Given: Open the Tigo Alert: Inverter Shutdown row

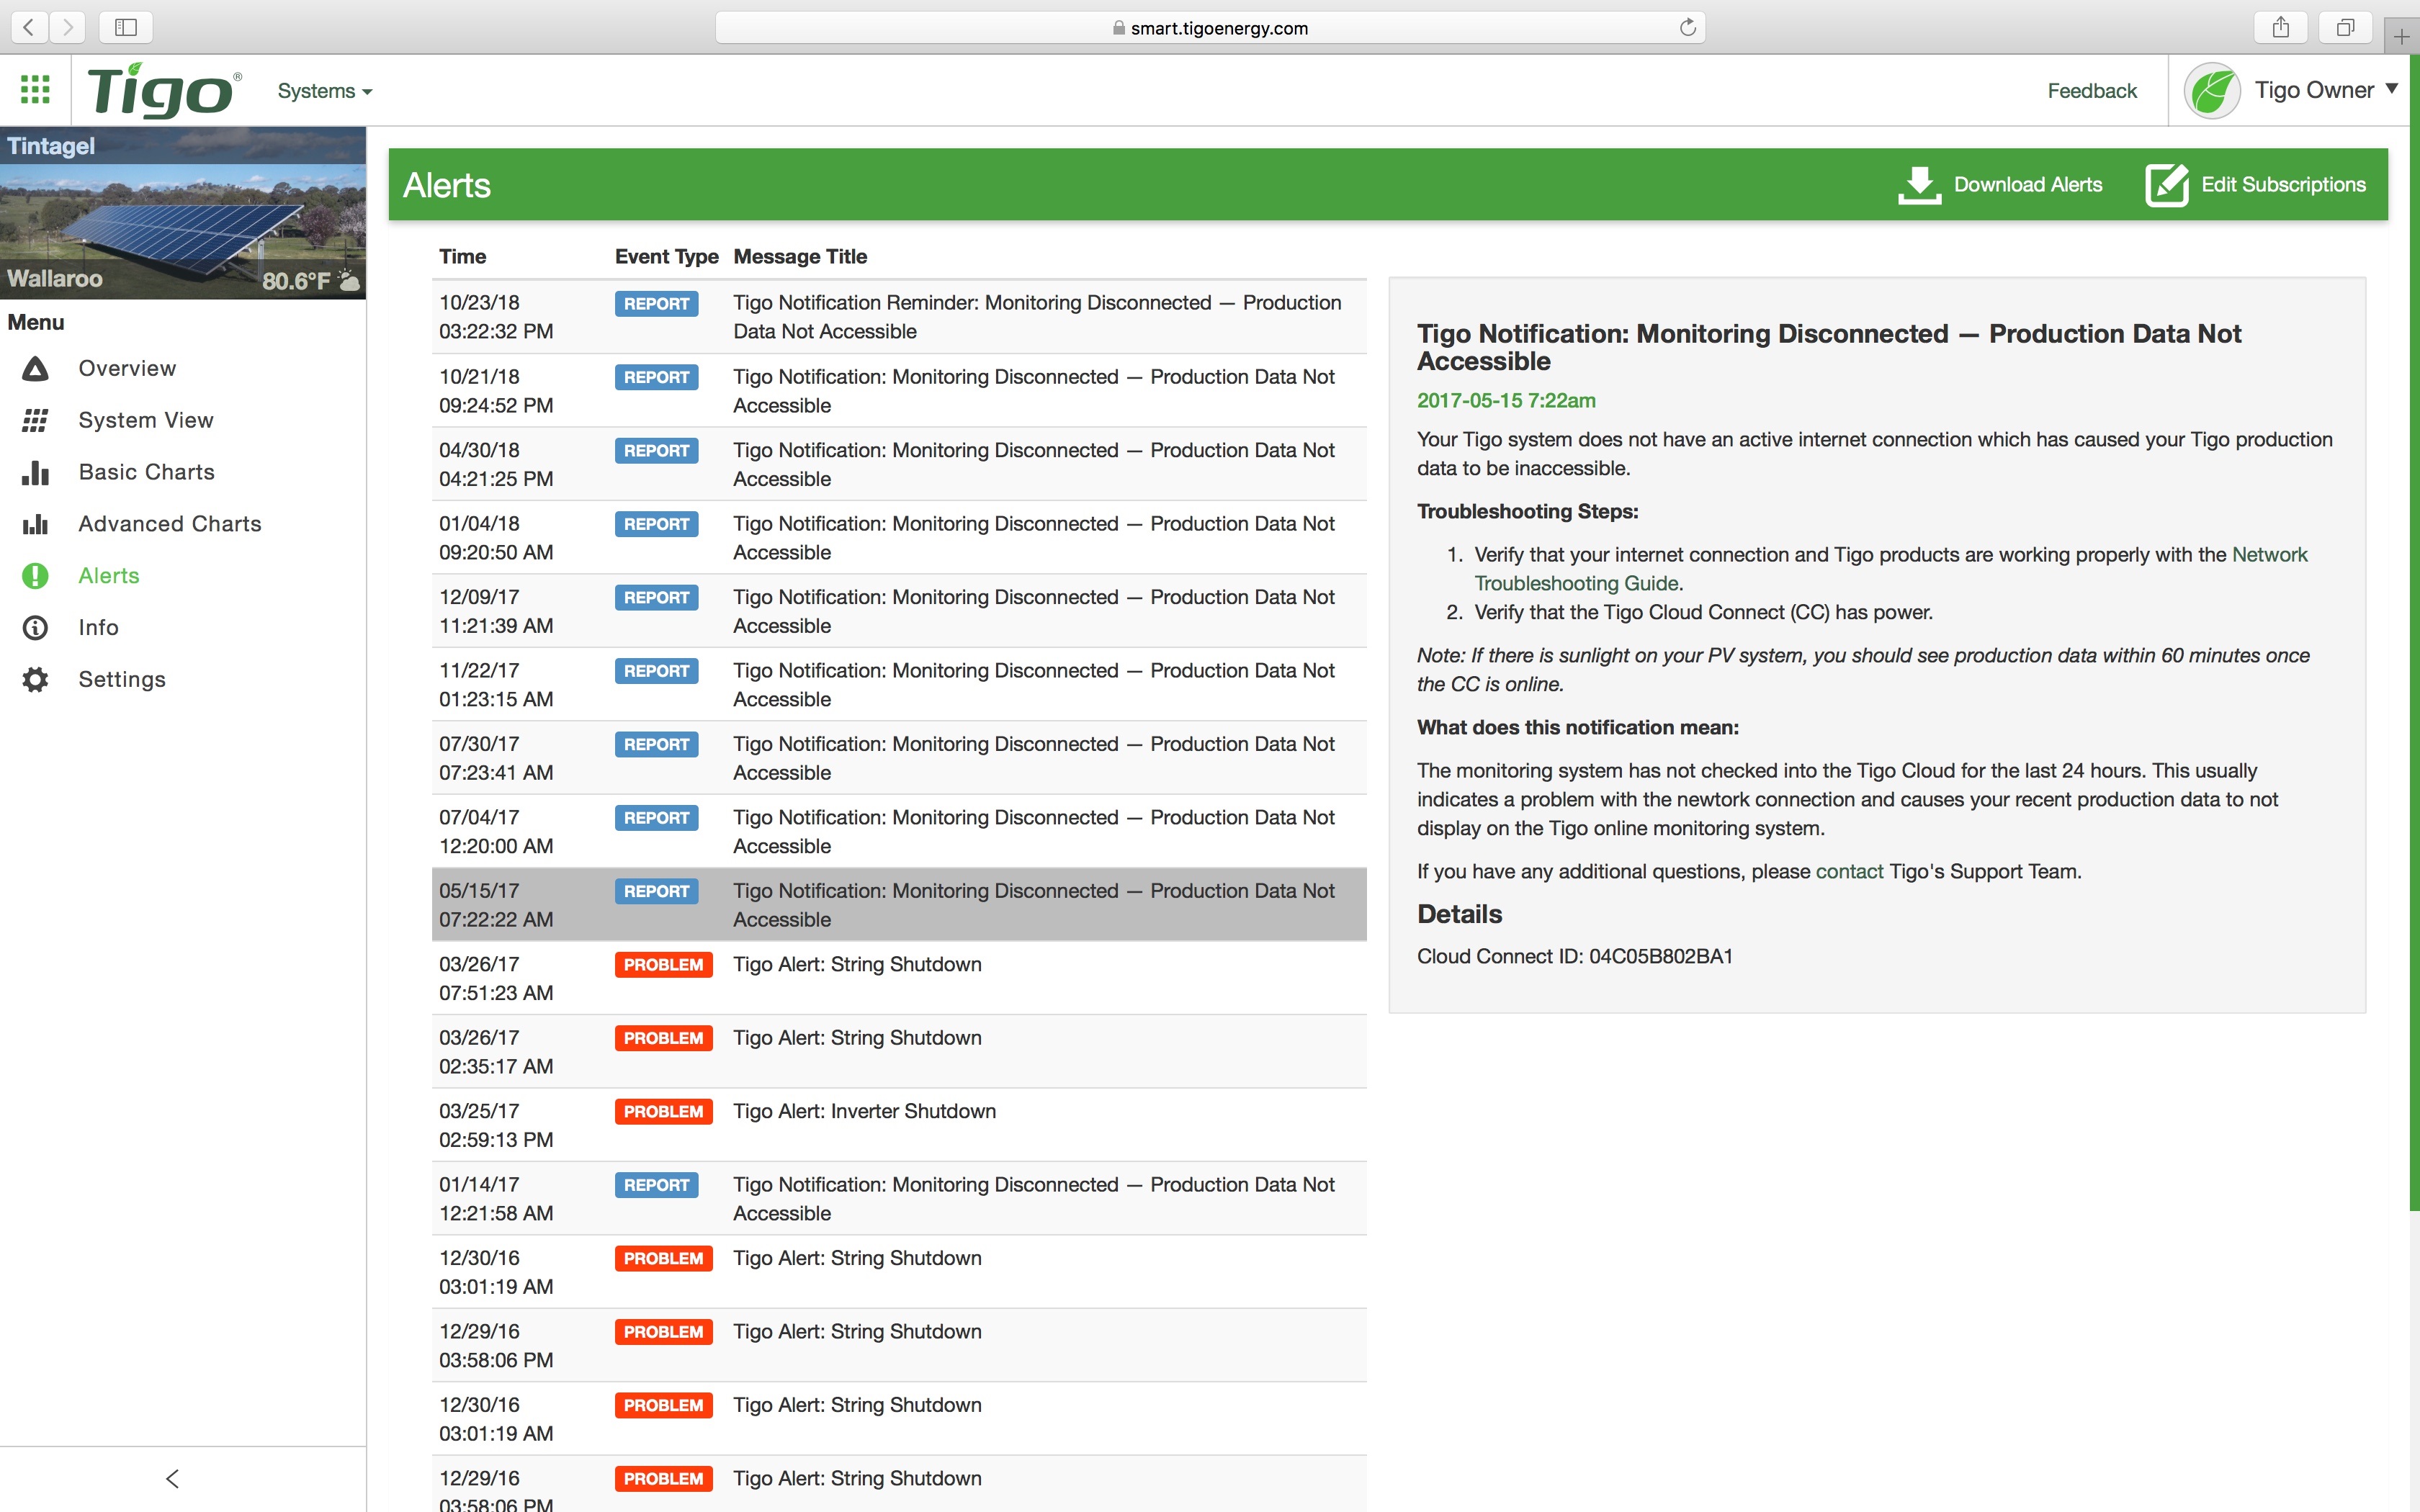Looking at the screenshot, I should pyautogui.click(x=899, y=1125).
